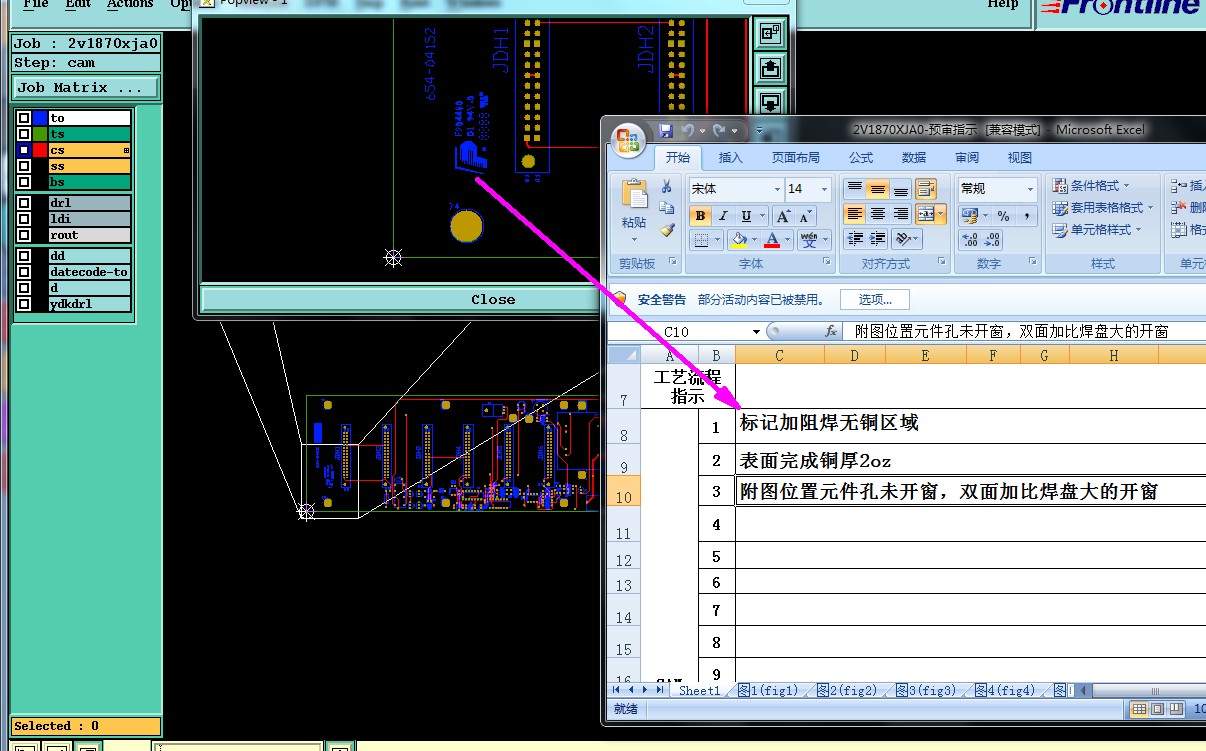Click the Middle Align icon

point(877,189)
